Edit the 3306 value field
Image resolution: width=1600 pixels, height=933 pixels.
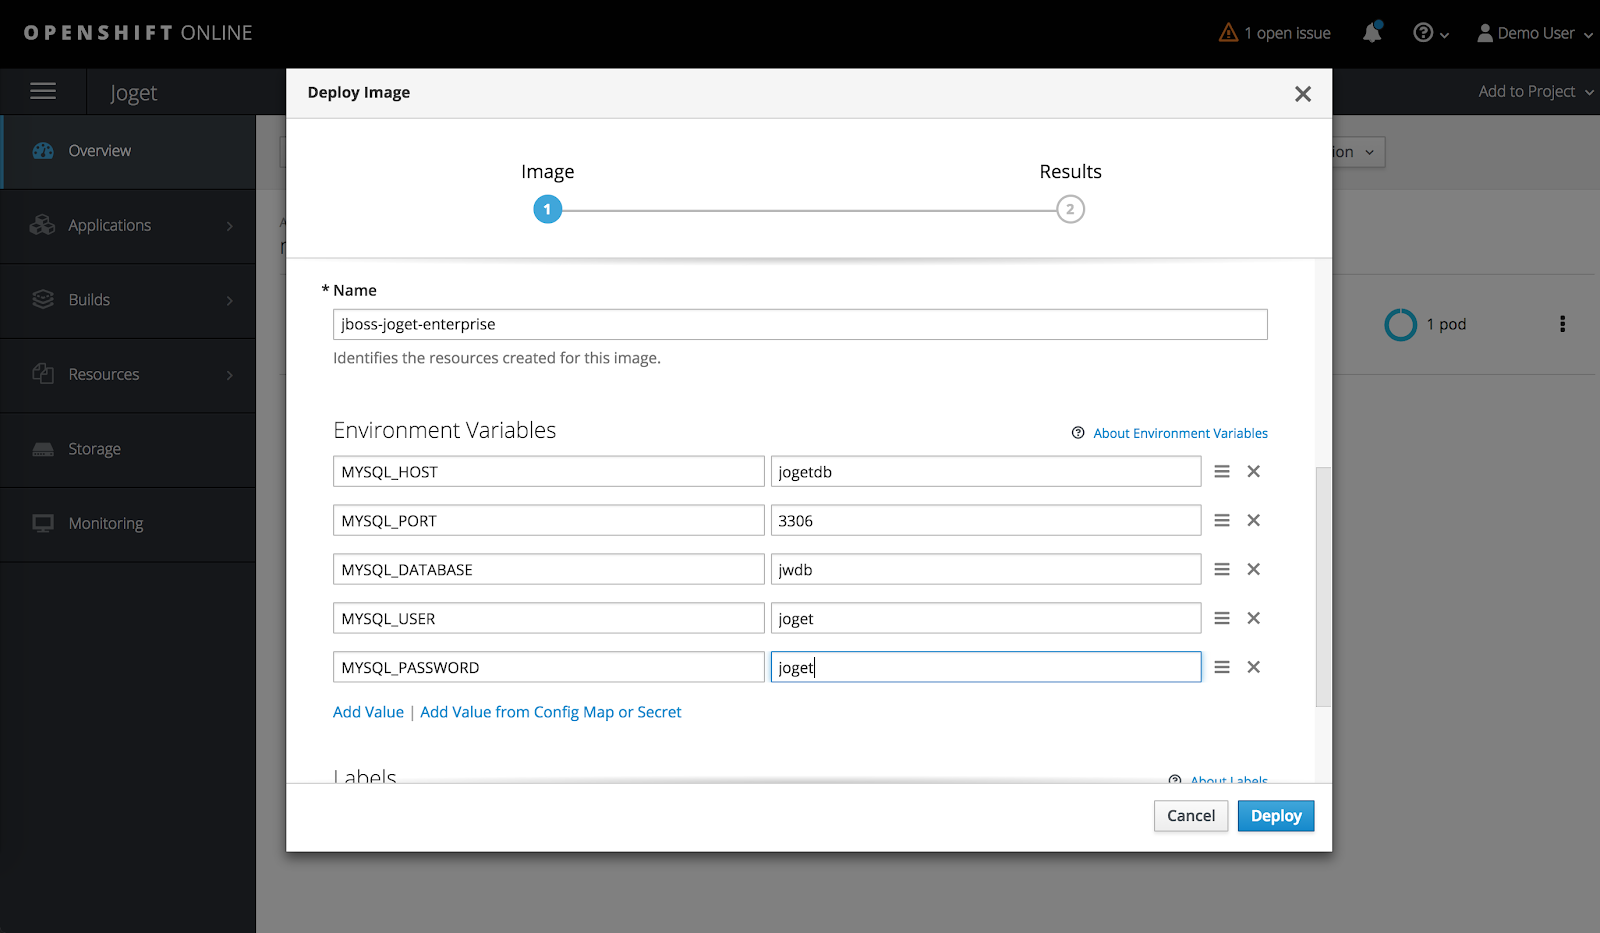(986, 521)
